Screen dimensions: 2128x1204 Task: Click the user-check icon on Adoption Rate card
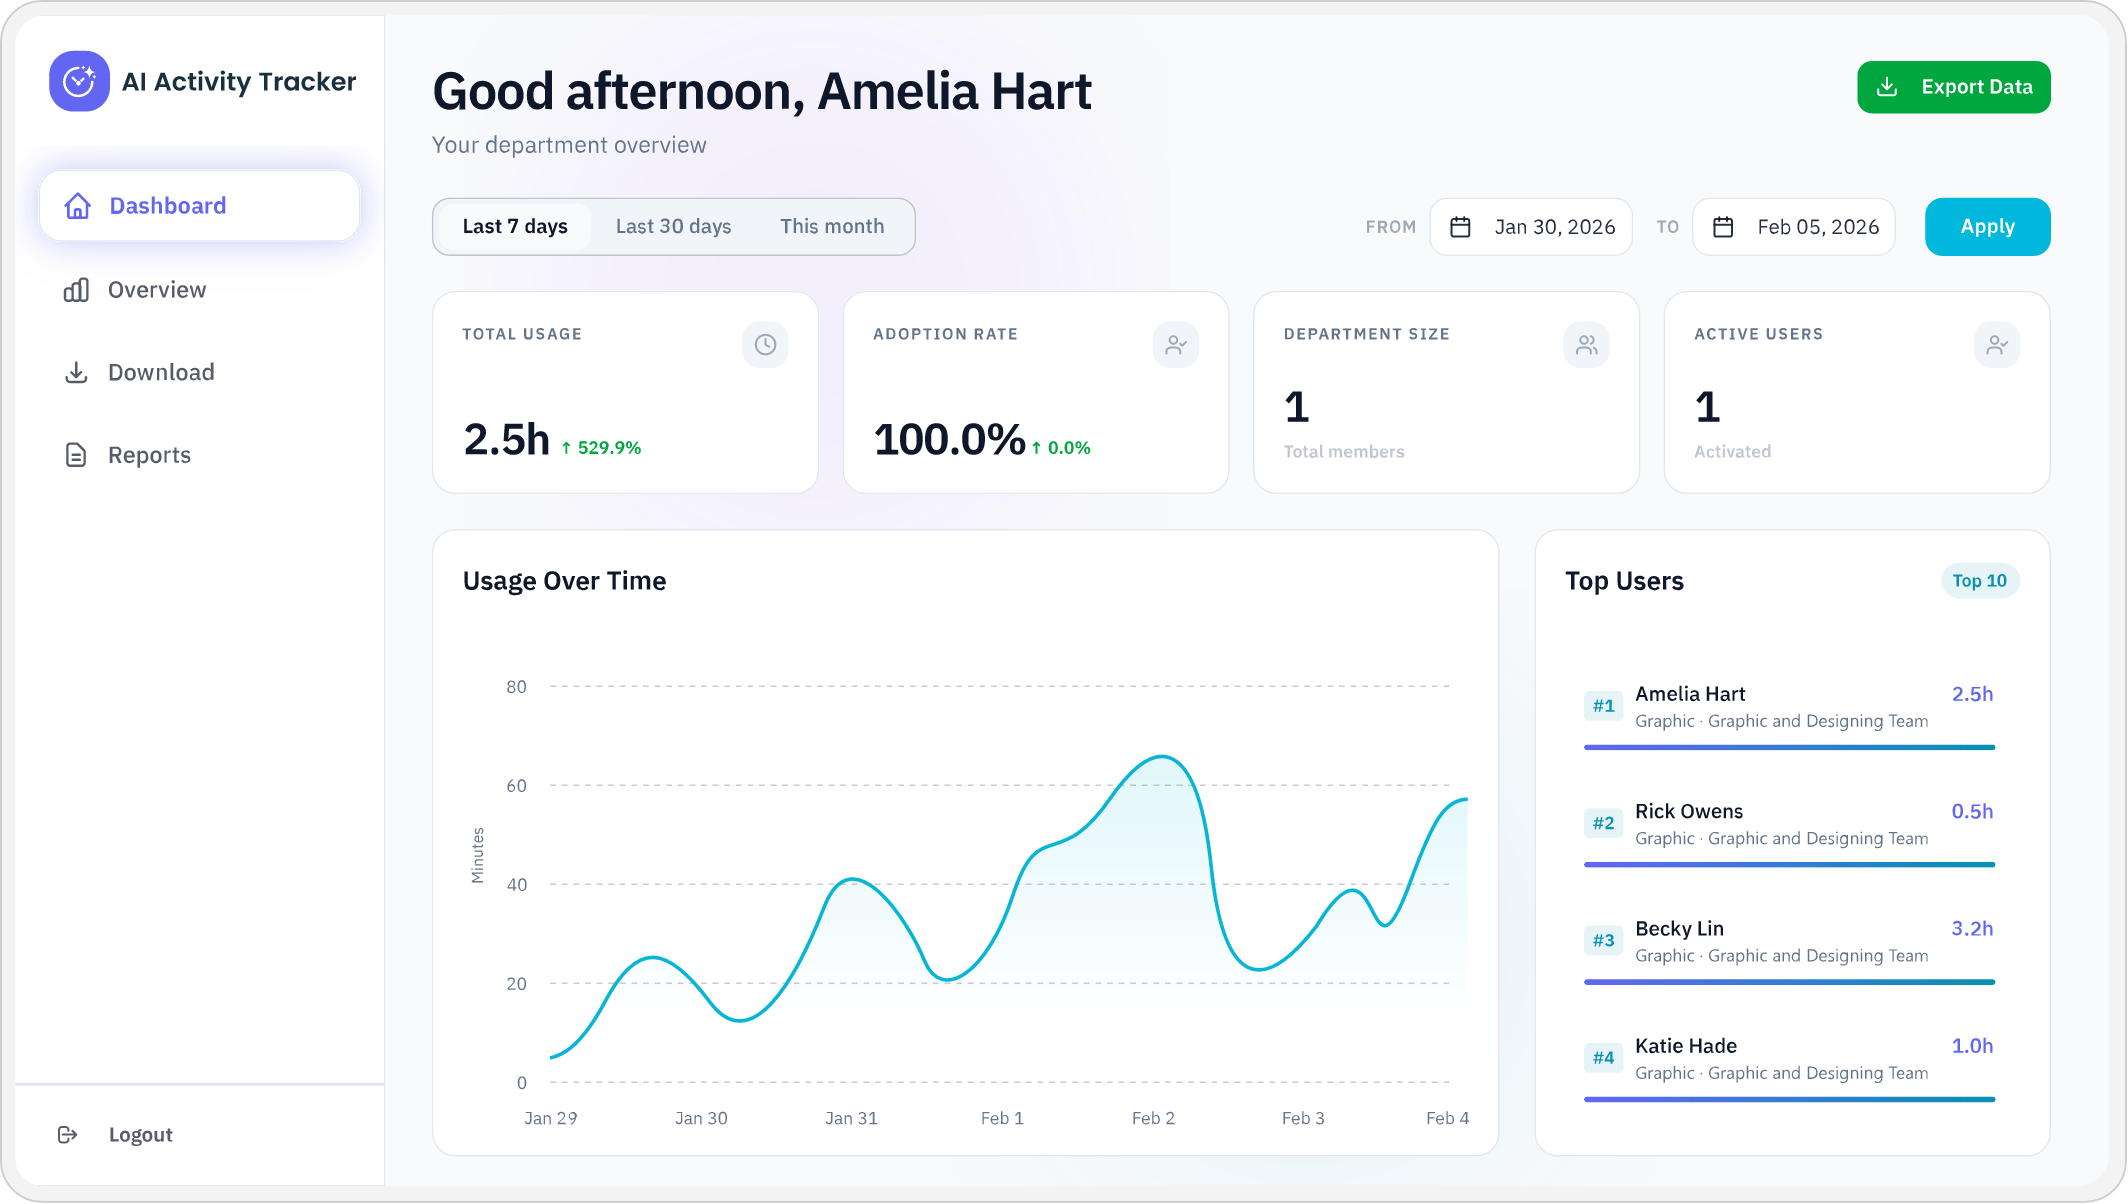coord(1176,344)
